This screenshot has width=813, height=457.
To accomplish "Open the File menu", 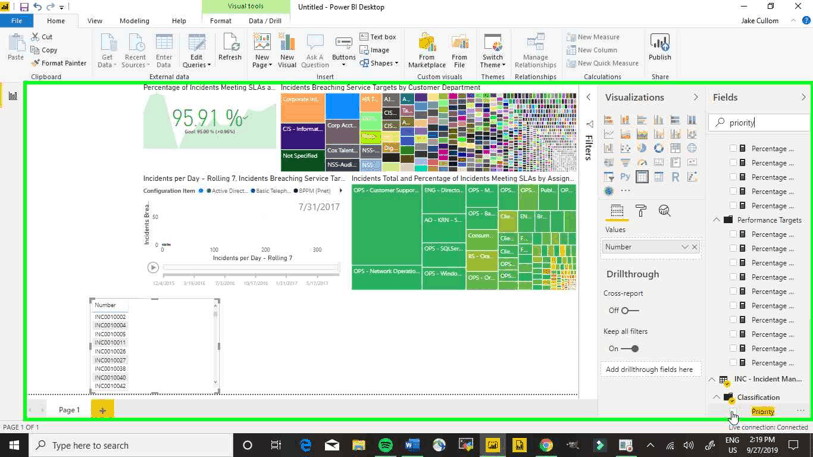I will coord(17,21).
